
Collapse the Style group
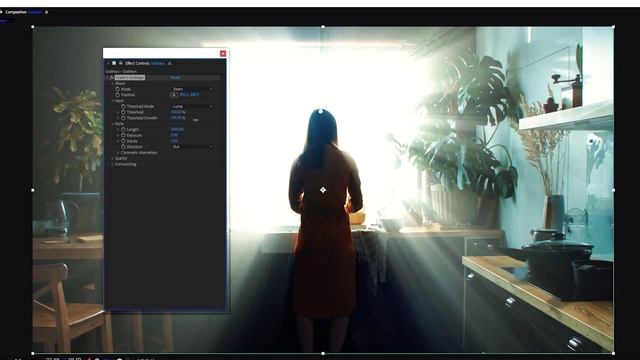[113, 124]
